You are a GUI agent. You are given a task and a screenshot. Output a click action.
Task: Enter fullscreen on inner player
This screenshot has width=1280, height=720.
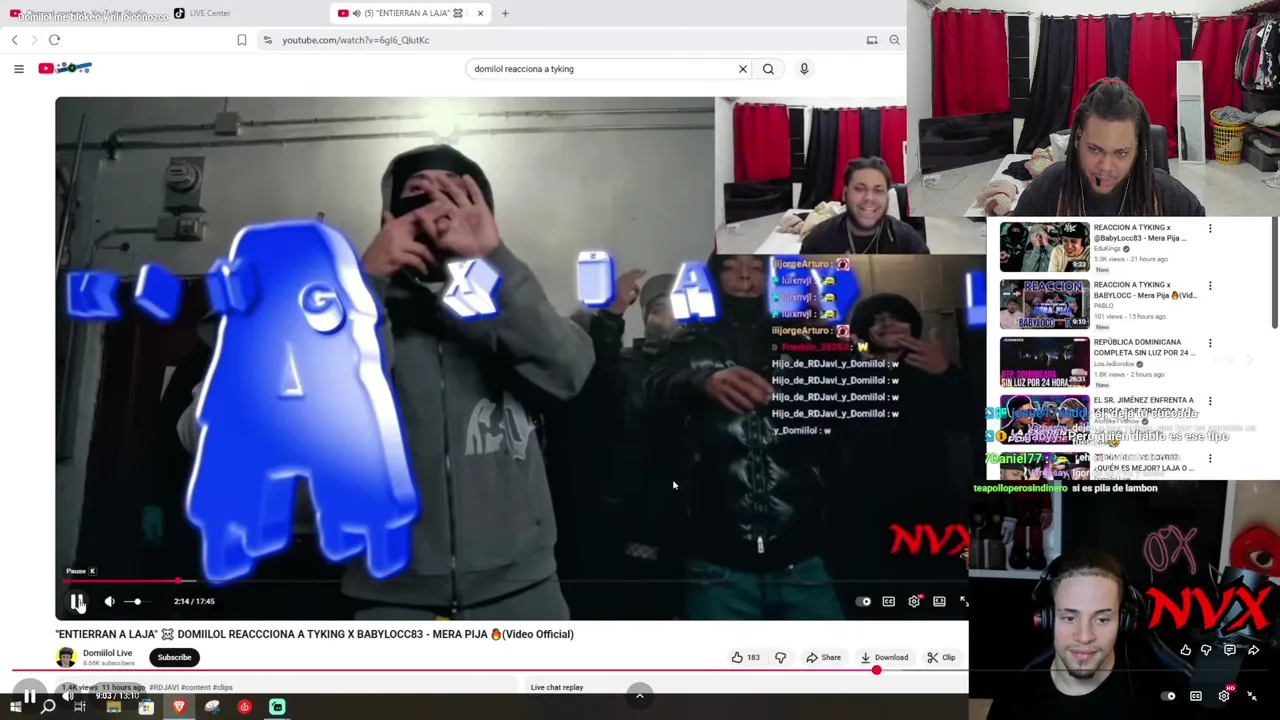click(x=964, y=601)
